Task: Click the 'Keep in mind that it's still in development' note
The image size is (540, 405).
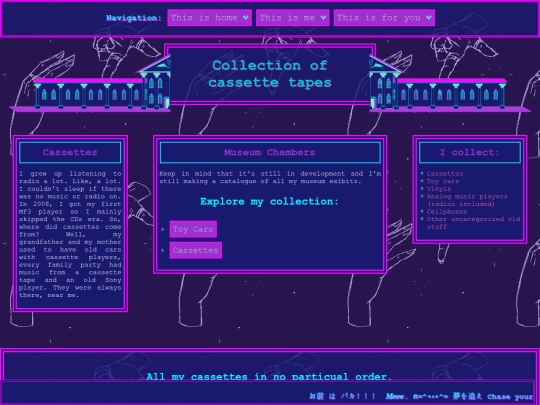Action: 270,177
